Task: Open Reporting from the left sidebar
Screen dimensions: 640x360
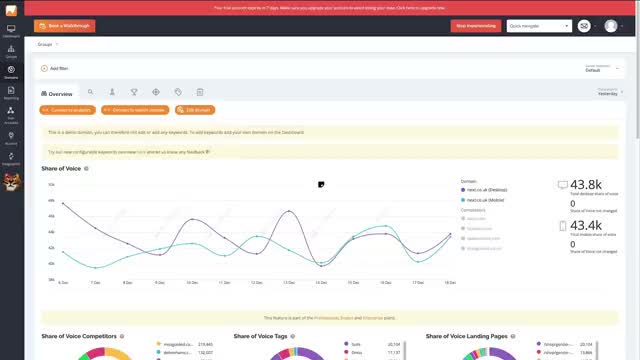Action: [x=11, y=93]
